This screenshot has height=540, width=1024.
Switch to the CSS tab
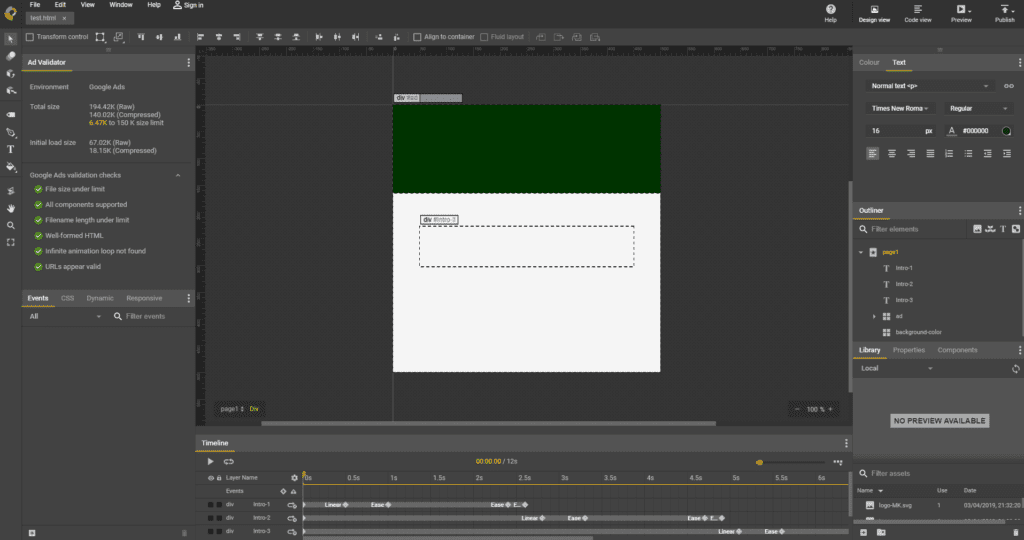[x=67, y=298]
